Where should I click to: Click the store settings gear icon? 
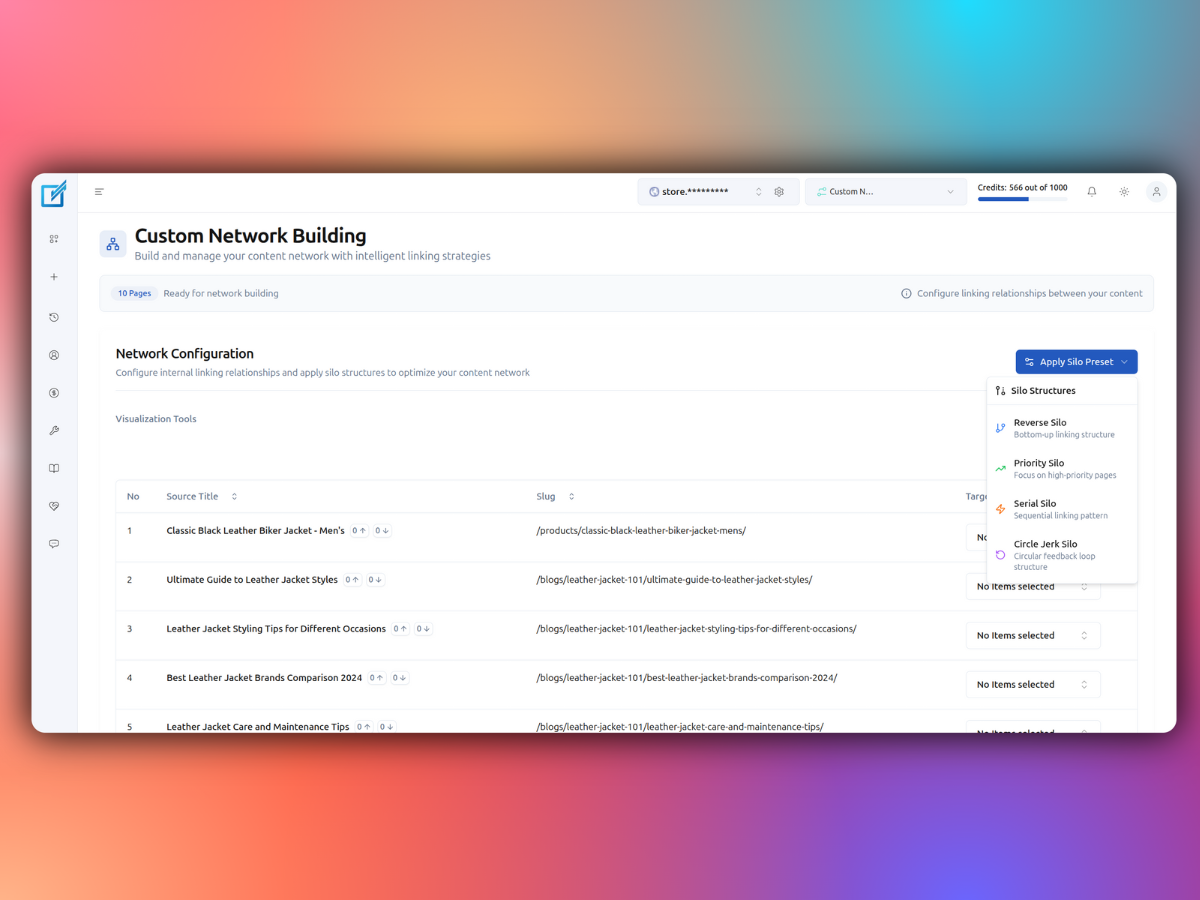pyautogui.click(x=779, y=192)
